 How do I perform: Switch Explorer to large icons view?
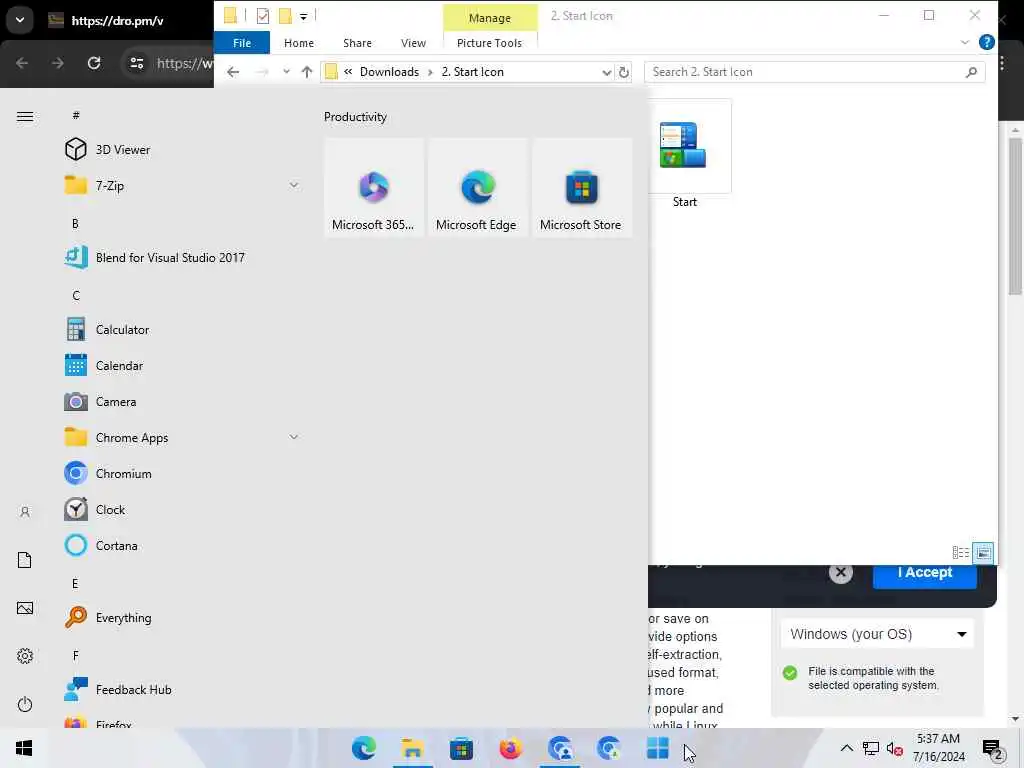[982, 552]
